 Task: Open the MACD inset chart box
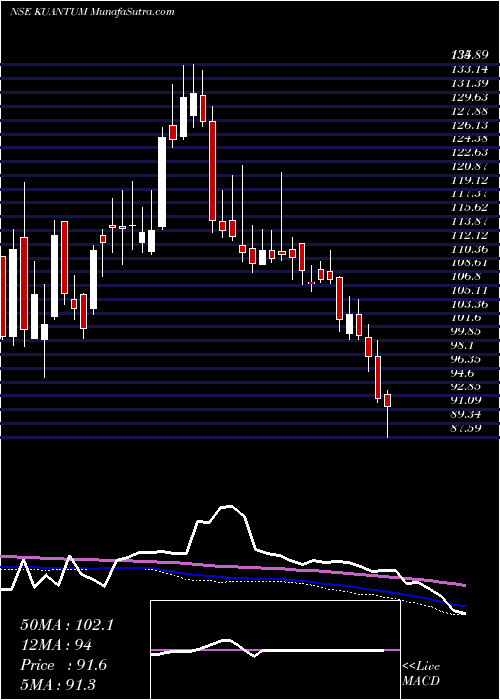coord(275,650)
